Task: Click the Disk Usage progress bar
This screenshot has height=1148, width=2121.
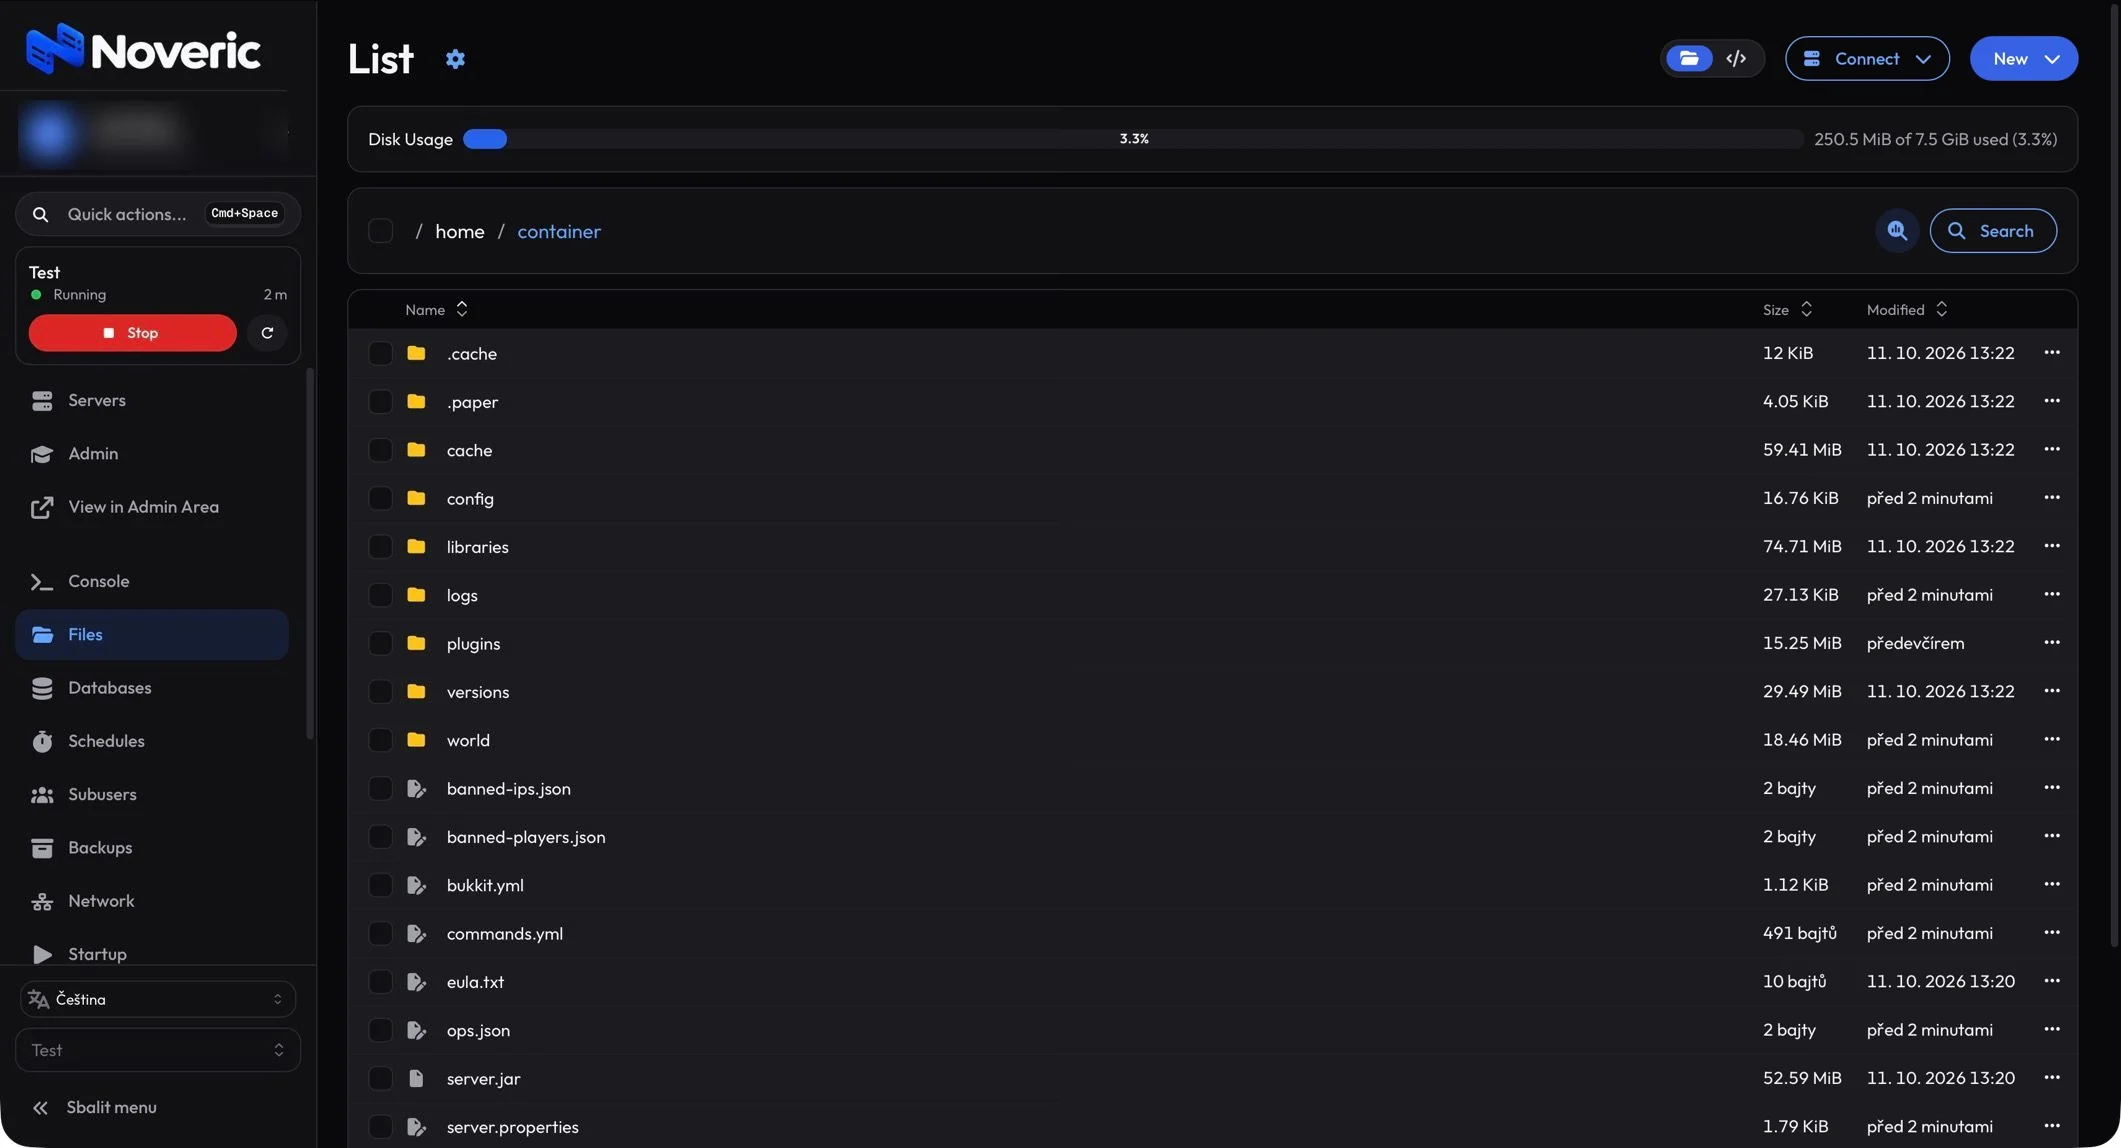Action: point(1133,139)
